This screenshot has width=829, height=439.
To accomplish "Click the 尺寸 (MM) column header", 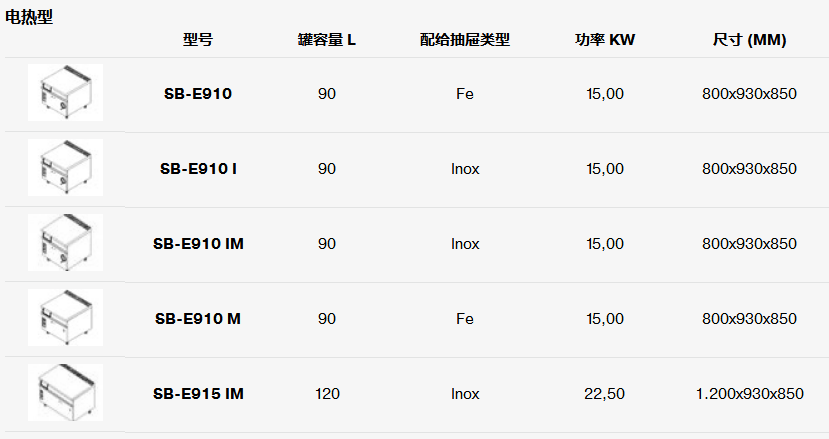I will pyautogui.click(x=749, y=40).
